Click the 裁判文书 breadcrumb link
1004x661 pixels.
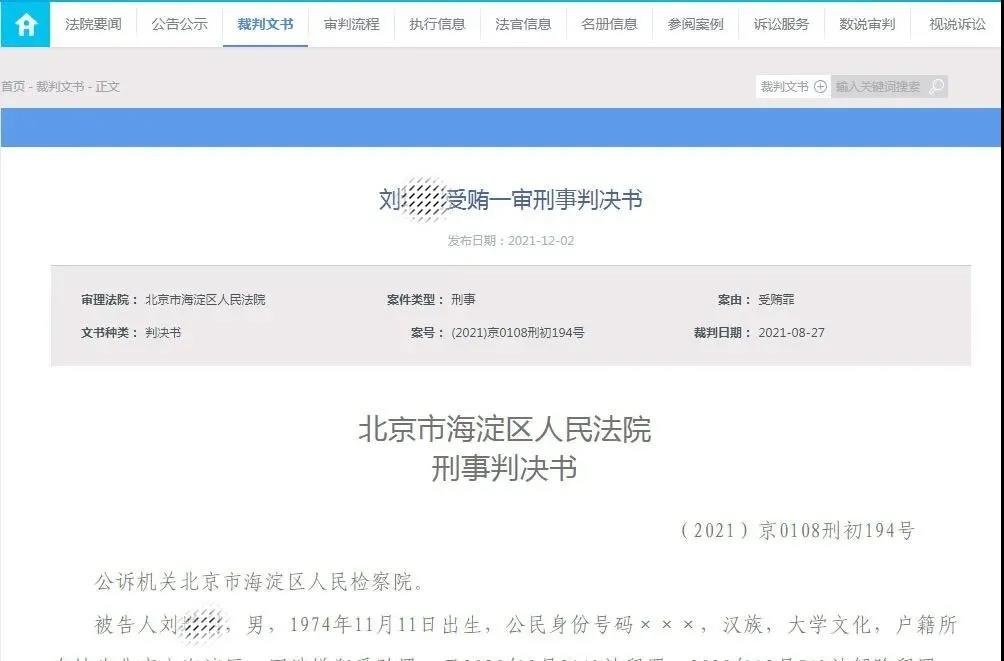[x=60, y=87]
